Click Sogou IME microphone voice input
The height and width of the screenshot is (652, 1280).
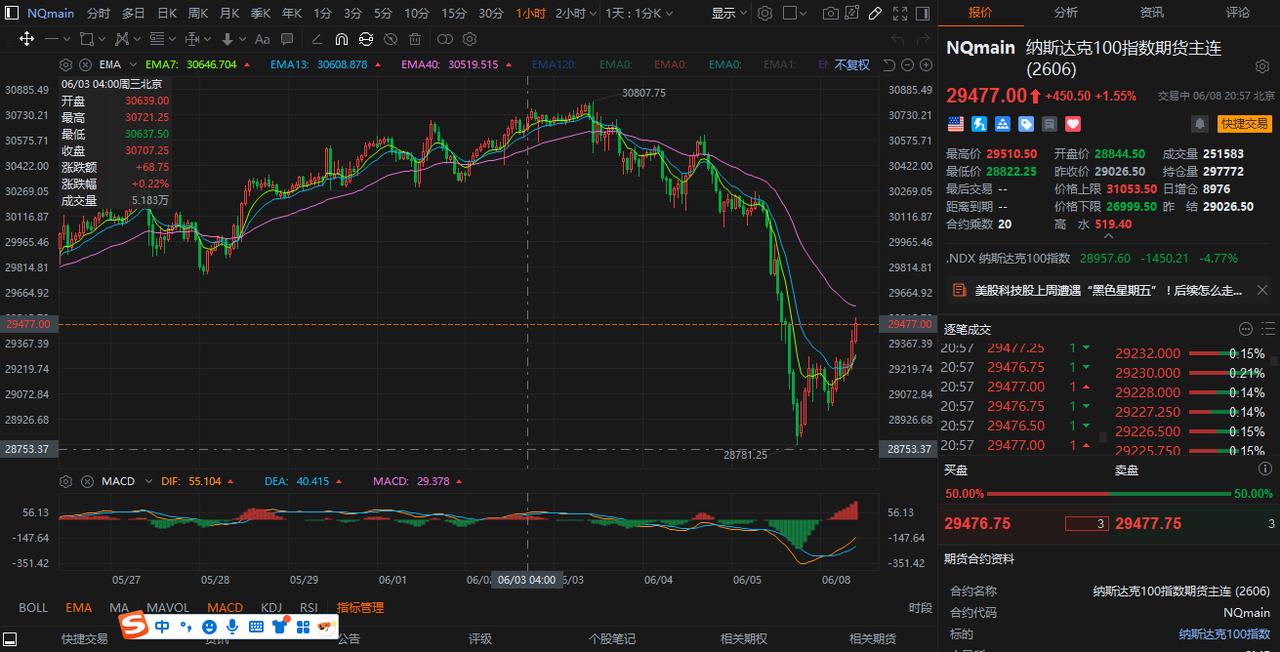tap(232, 626)
